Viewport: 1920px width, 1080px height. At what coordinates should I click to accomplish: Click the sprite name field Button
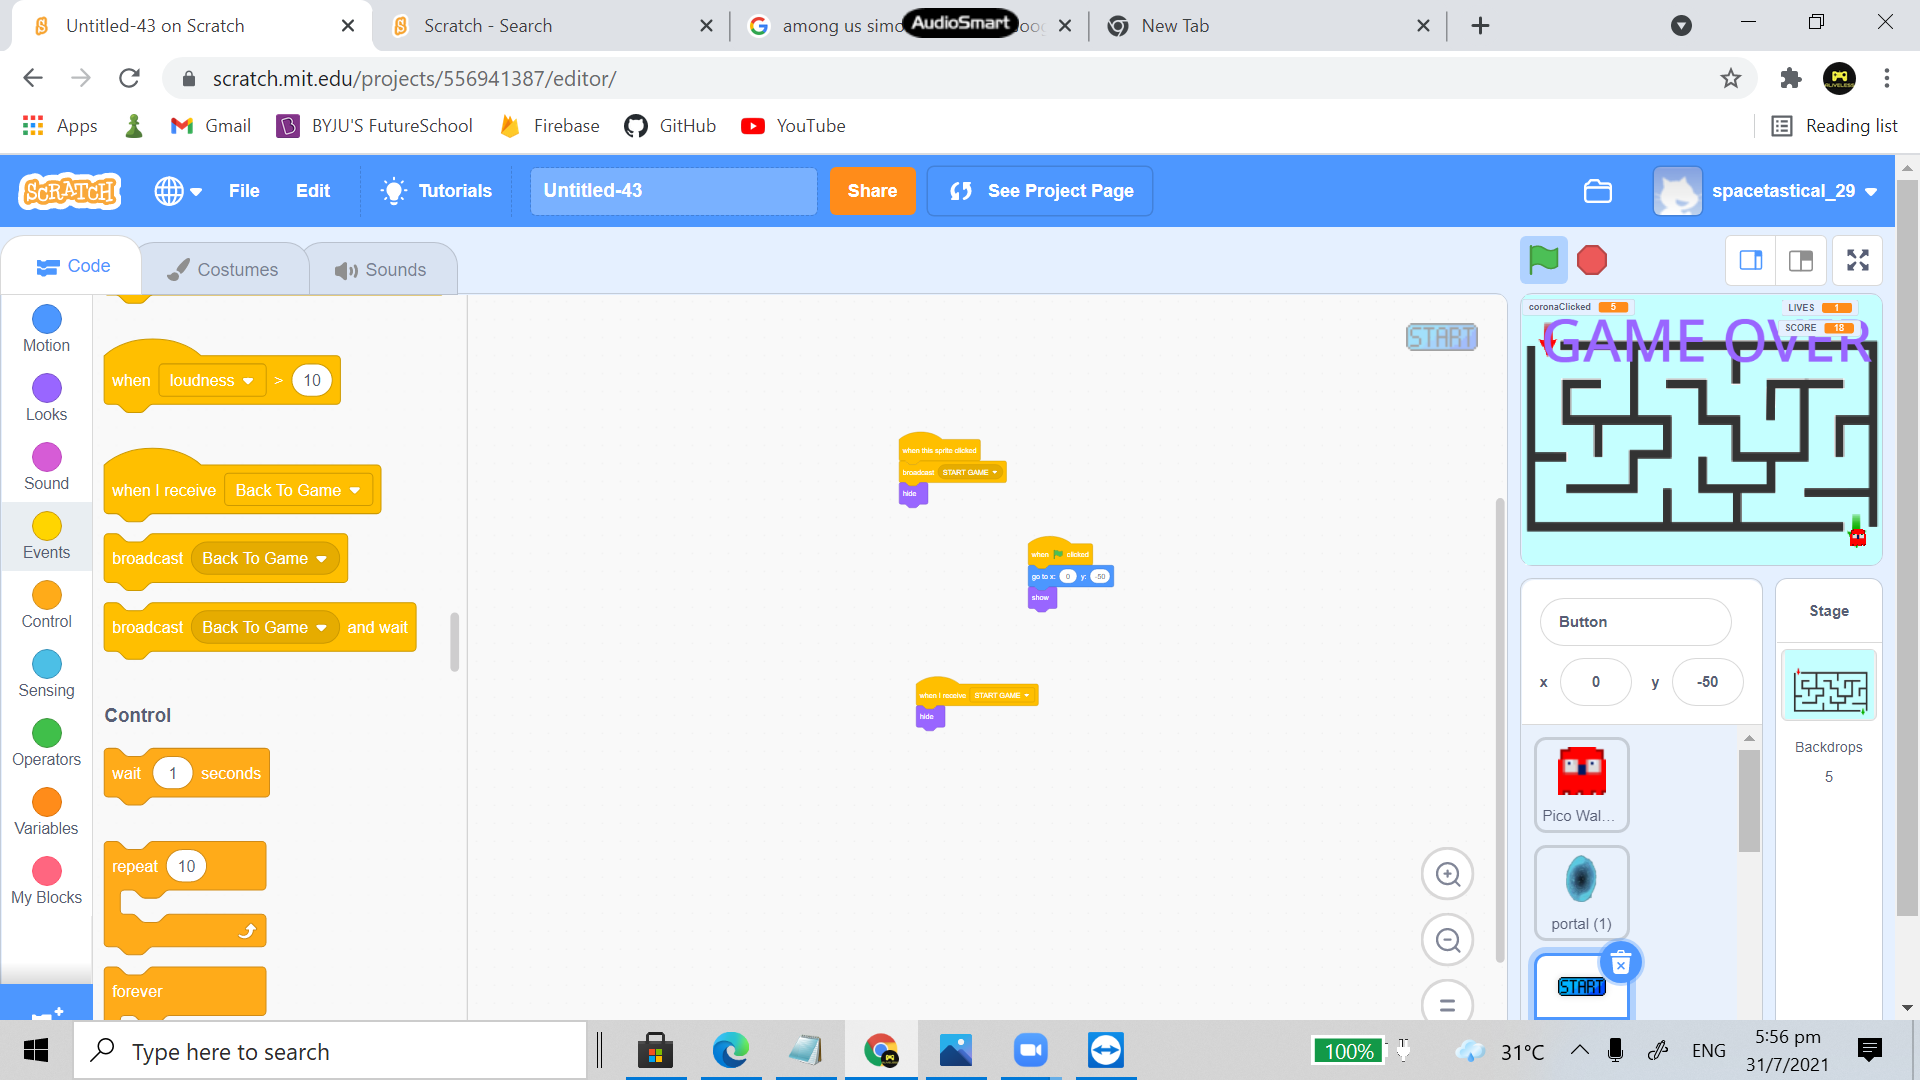pyautogui.click(x=1635, y=622)
